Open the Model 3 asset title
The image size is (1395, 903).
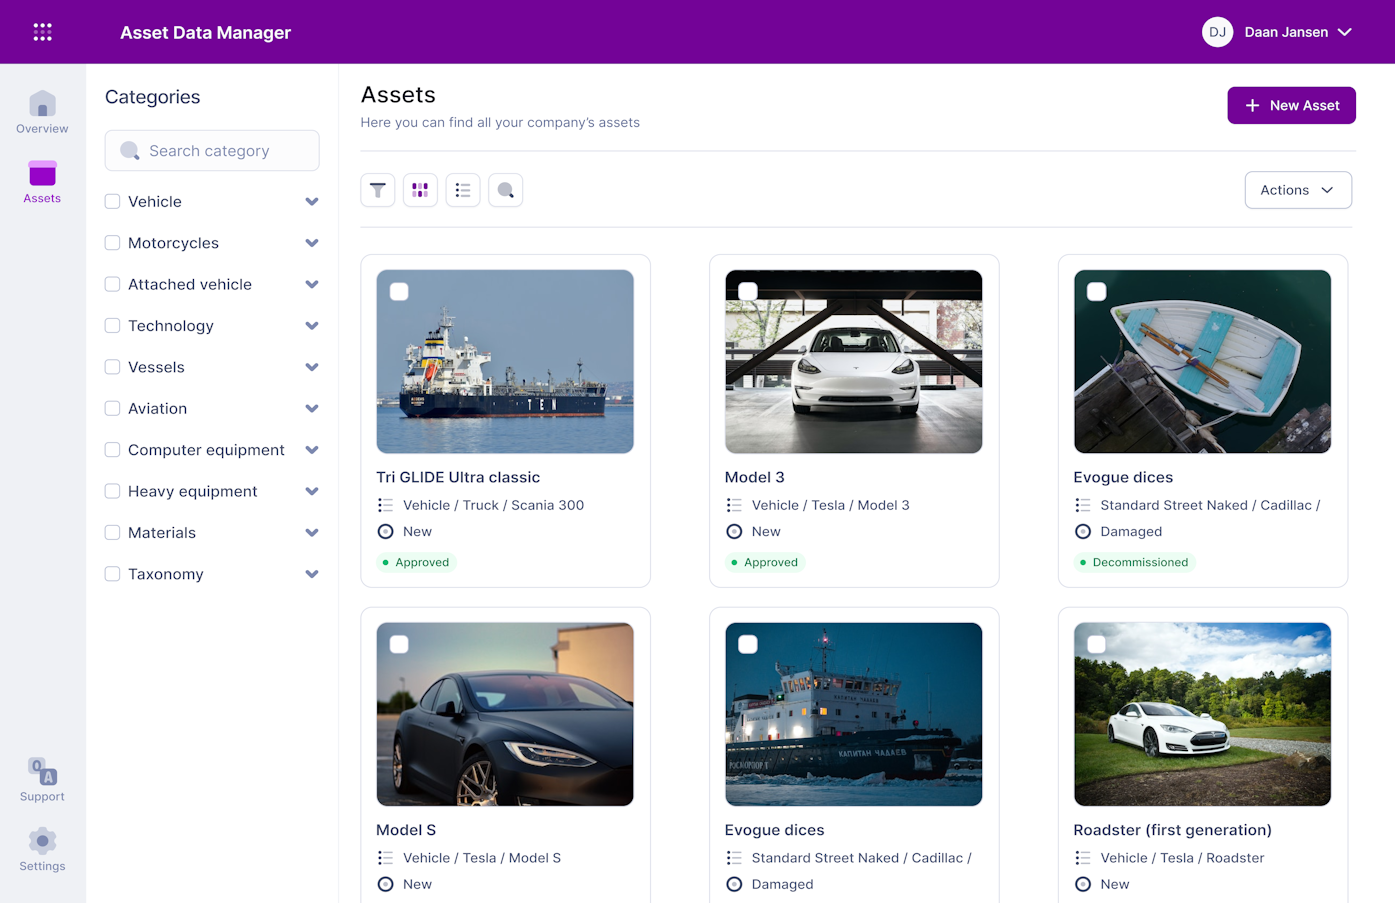pyautogui.click(x=754, y=477)
